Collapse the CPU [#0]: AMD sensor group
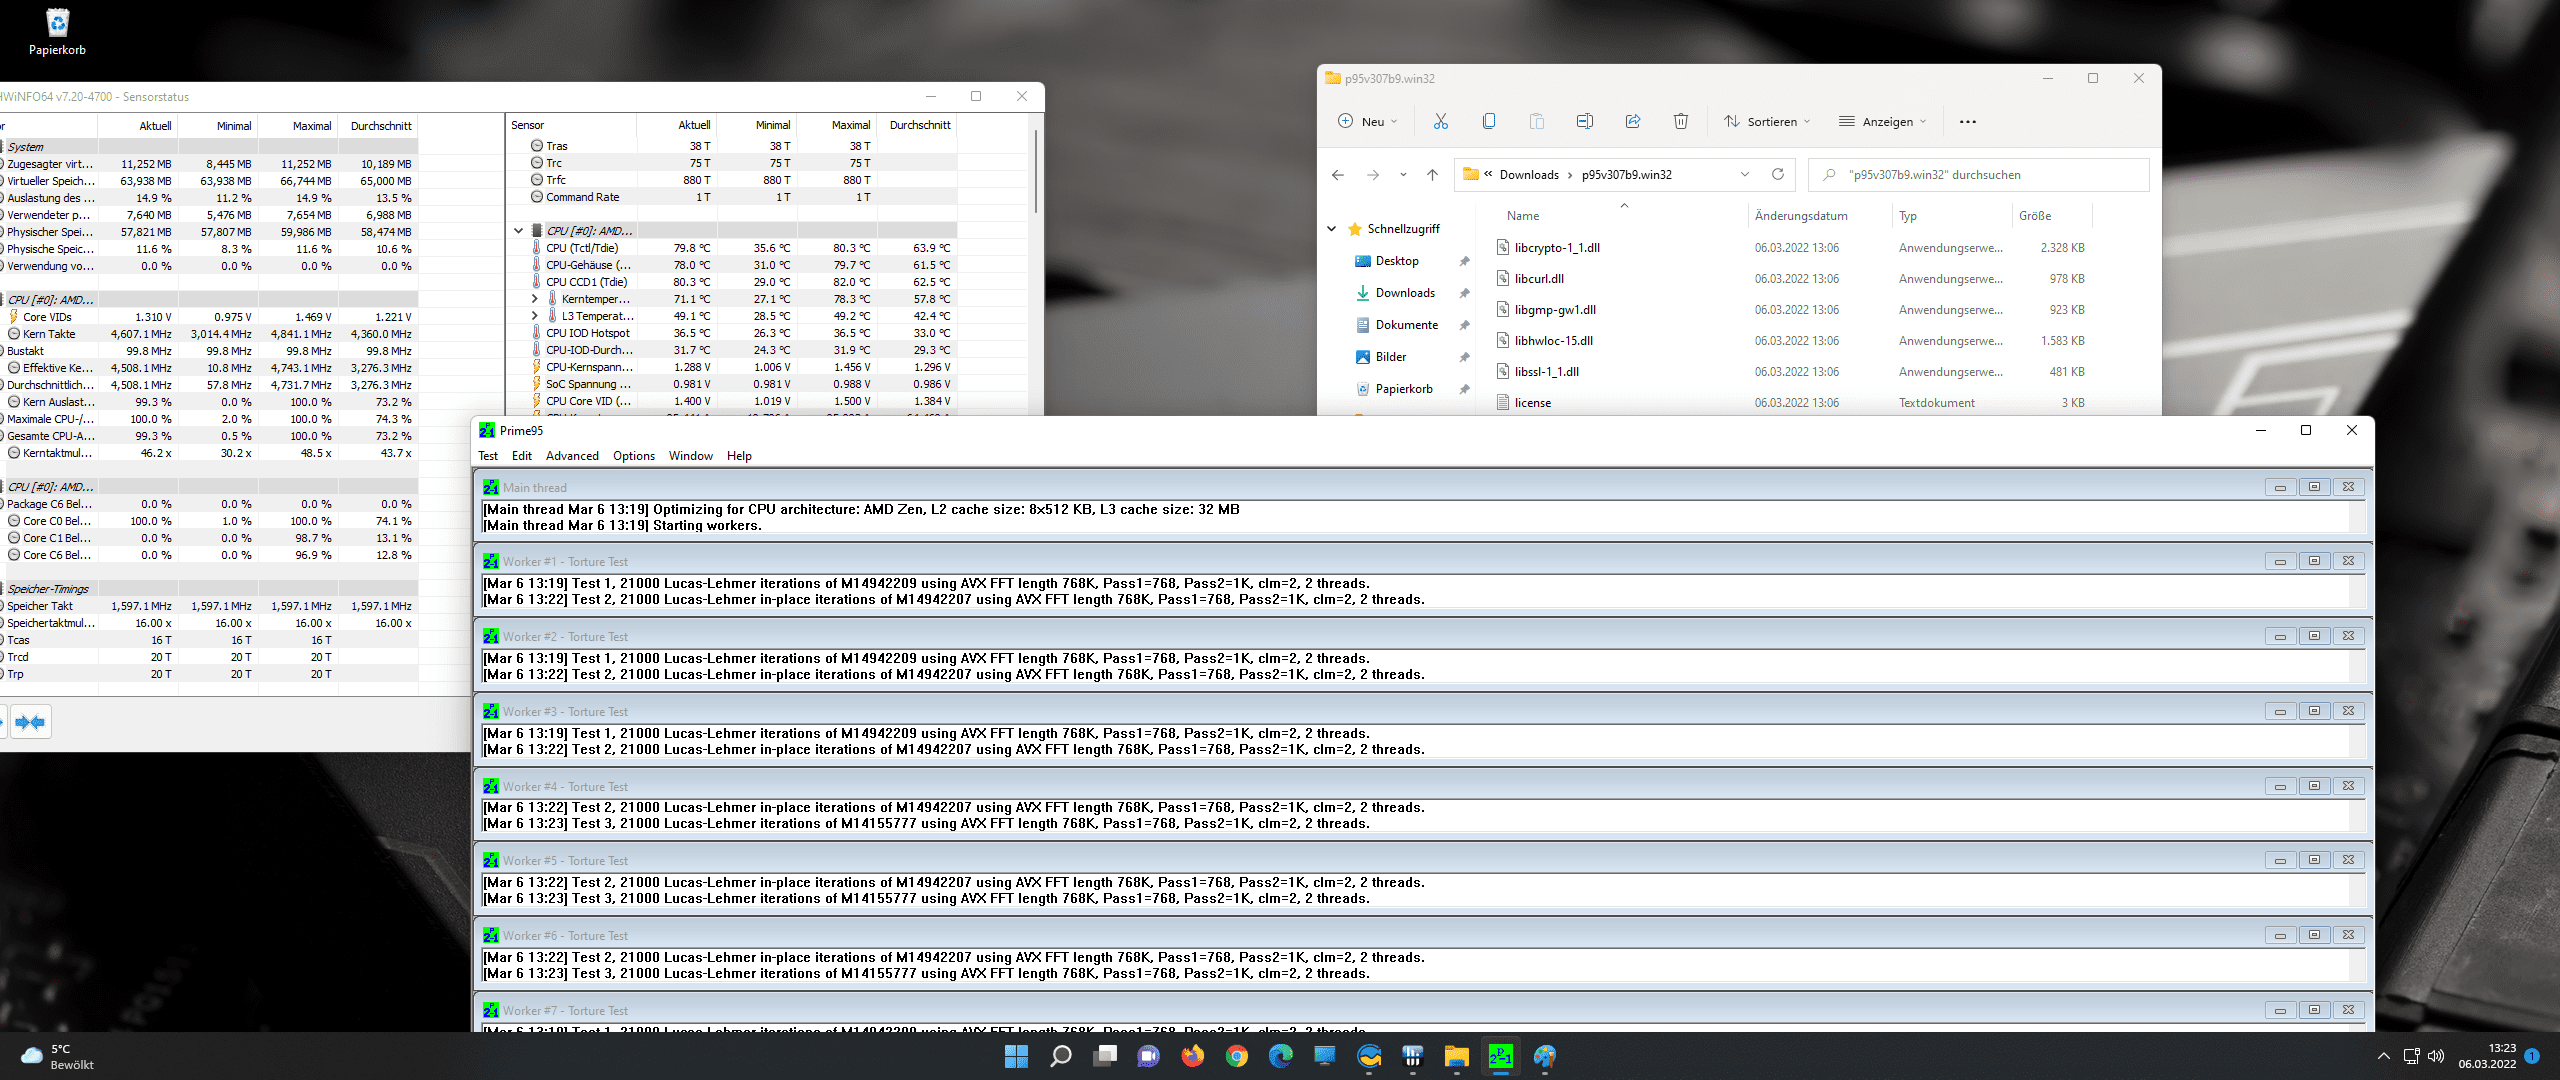Viewport: 2560px width, 1080px height. [x=518, y=231]
